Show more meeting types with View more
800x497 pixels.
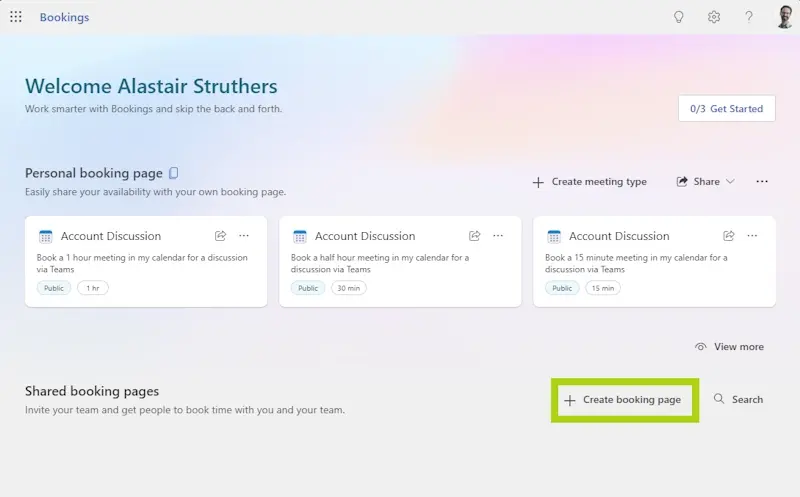729,347
